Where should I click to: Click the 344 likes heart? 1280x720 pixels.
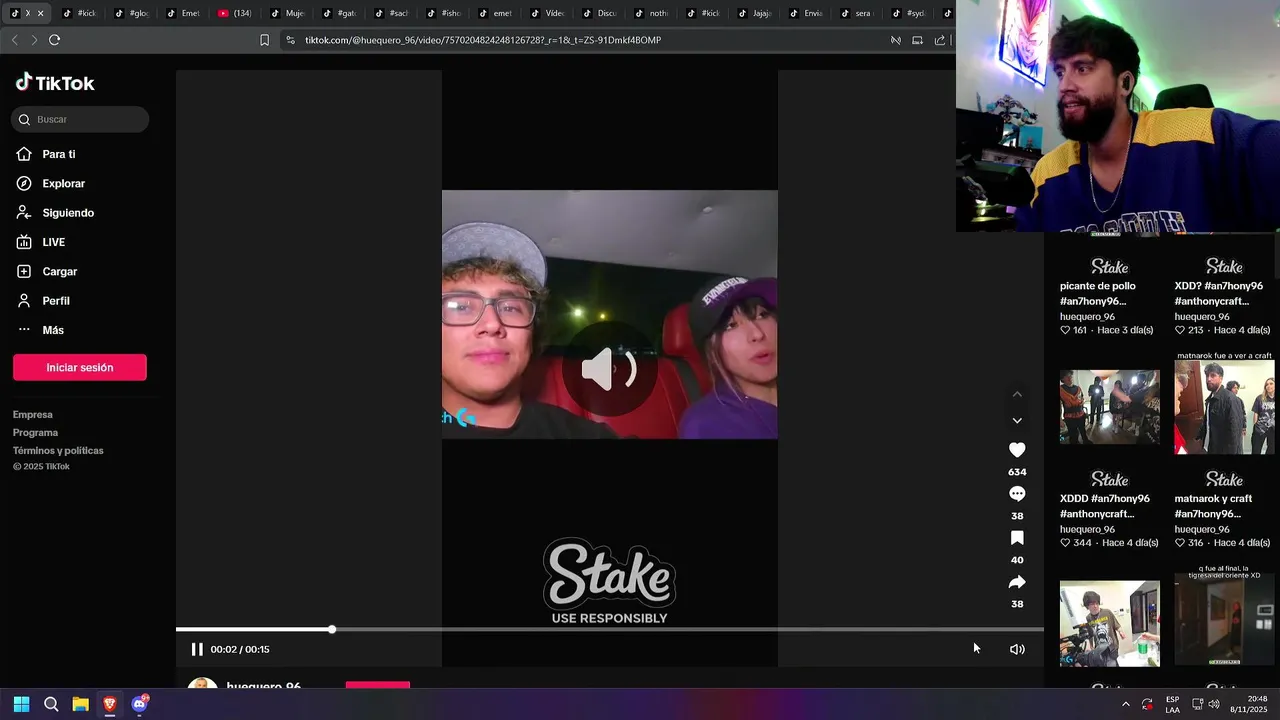coord(1066,543)
